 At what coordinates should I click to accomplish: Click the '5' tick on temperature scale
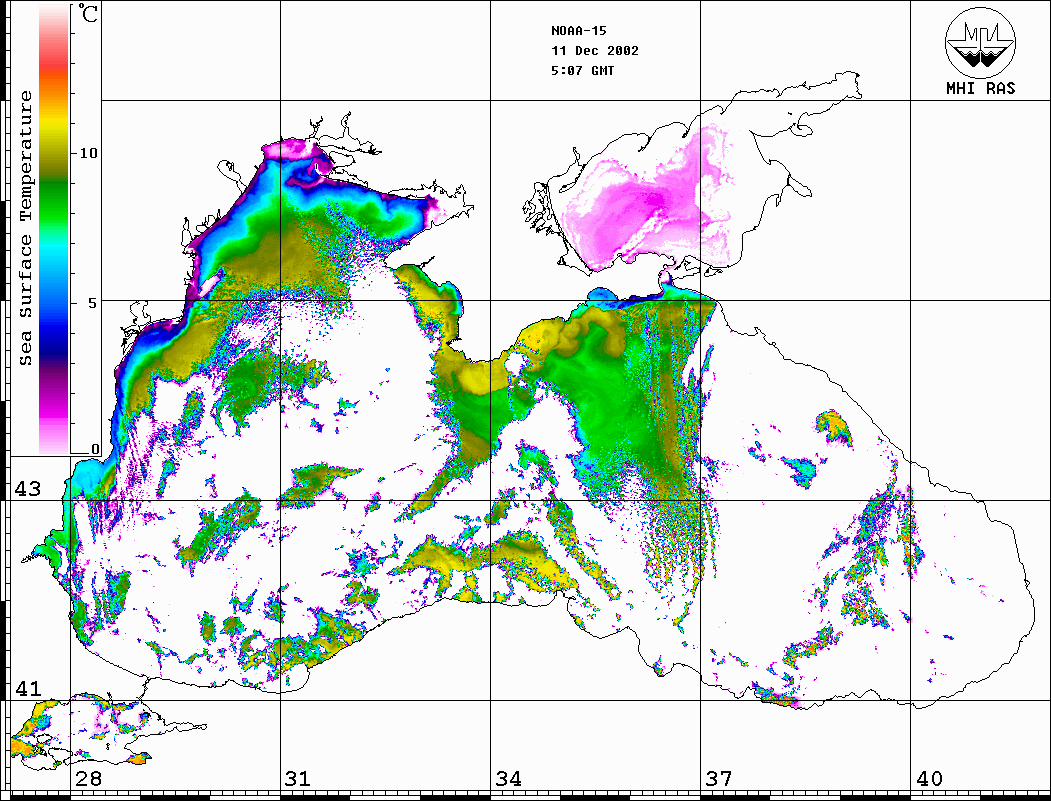(92, 303)
